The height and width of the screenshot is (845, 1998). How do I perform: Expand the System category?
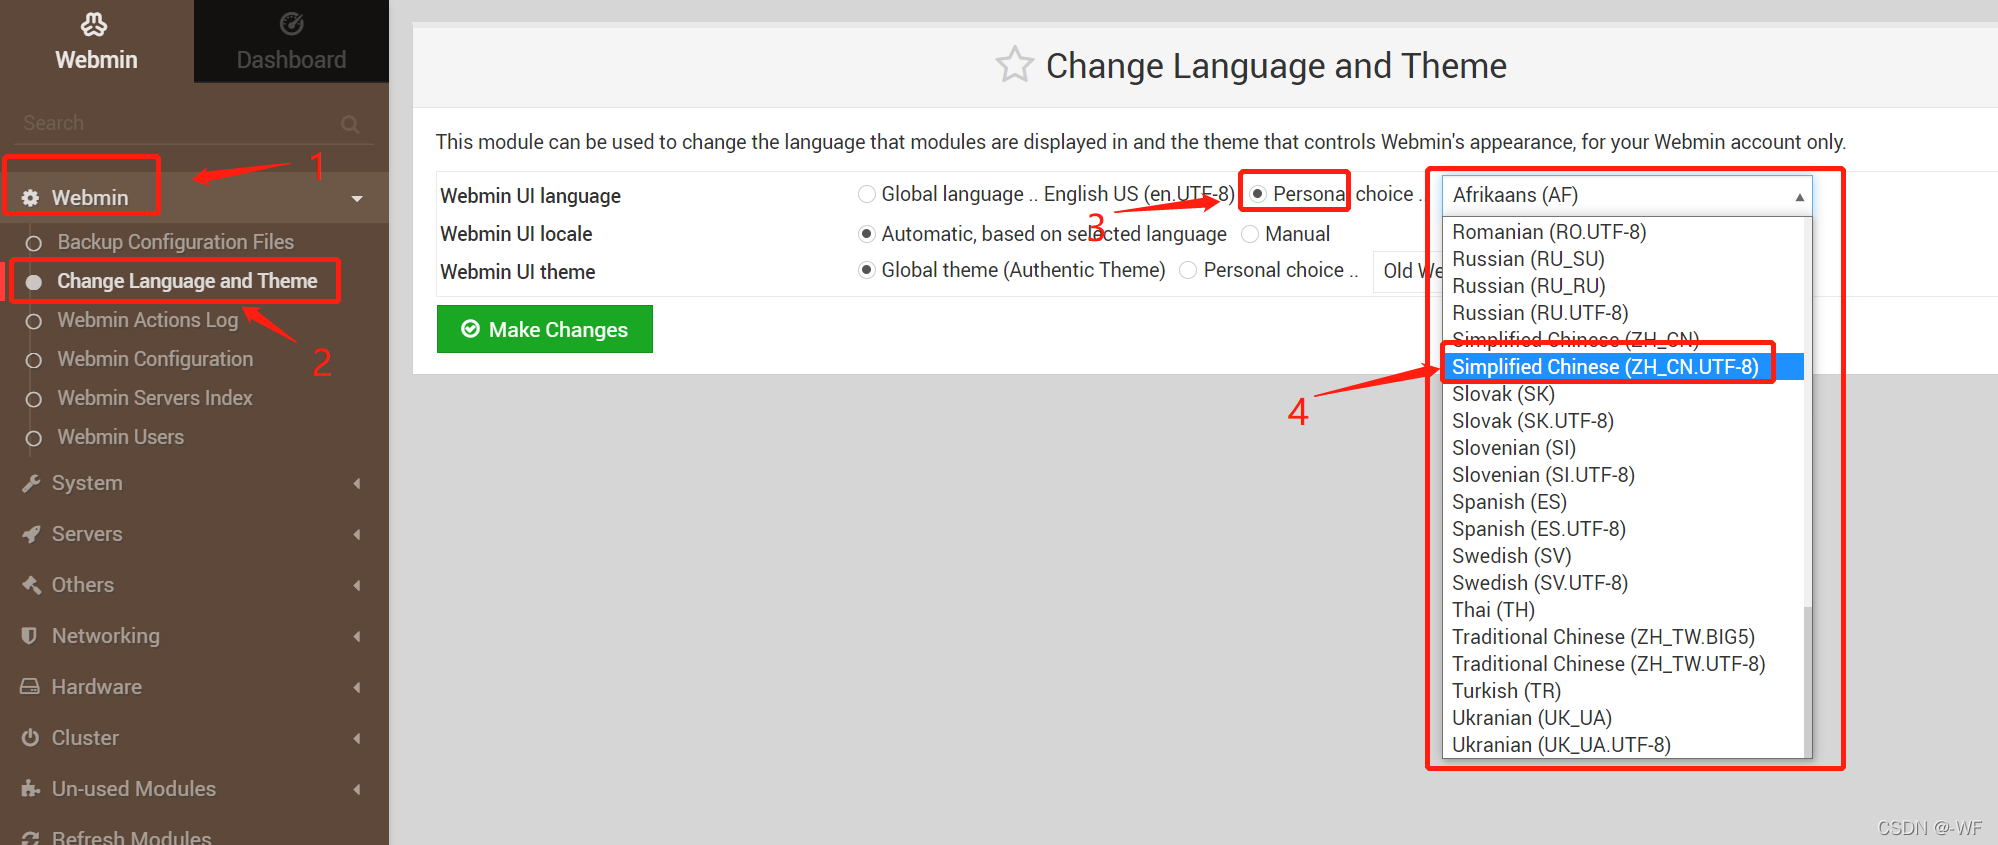357,483
